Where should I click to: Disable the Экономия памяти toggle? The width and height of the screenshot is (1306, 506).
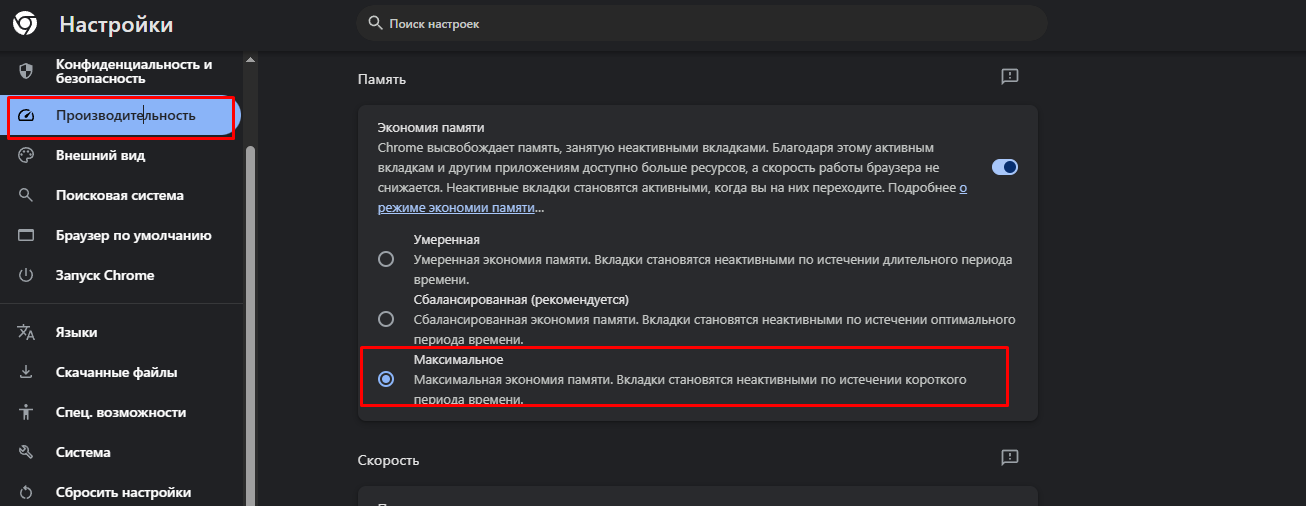(1004, 167)
